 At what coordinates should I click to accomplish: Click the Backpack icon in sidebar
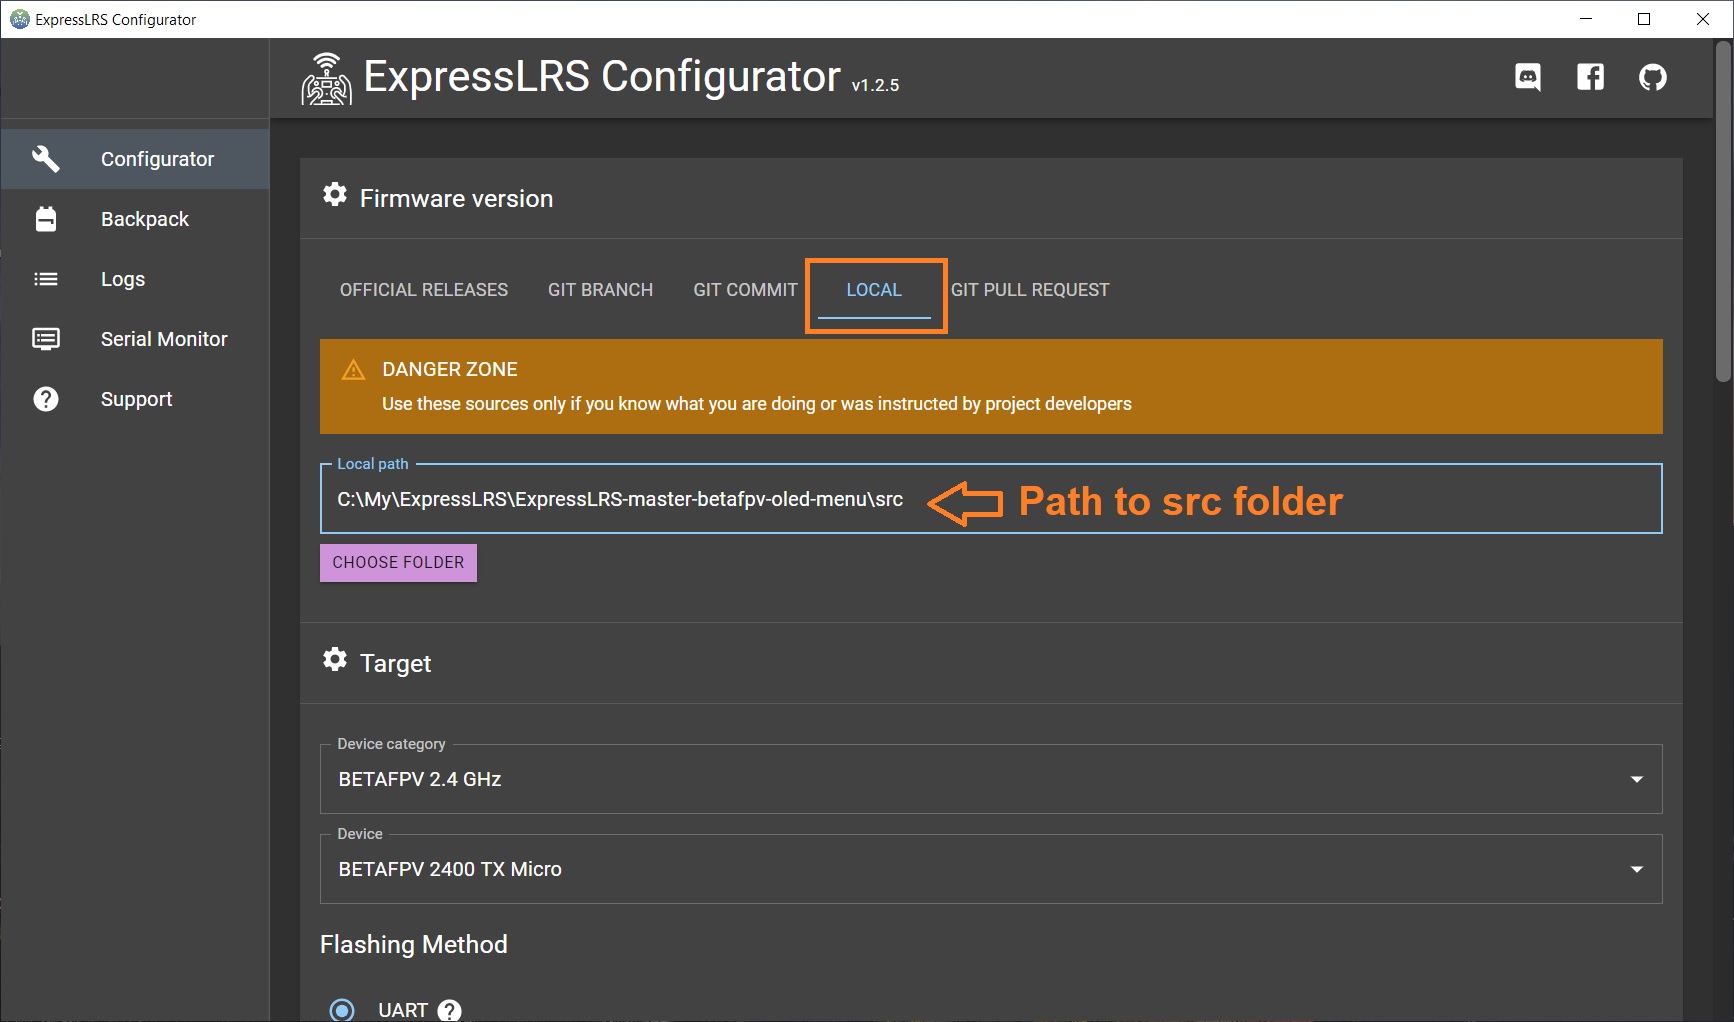tap(46, 219)
